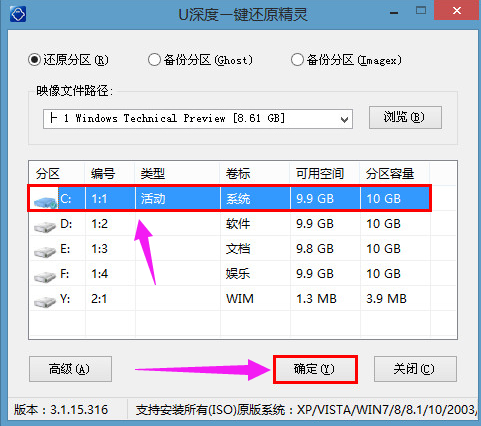Click partition number 1:4
Image resolution: width=481 pixels, height=426 pixels.
click(x=99, y=274)
